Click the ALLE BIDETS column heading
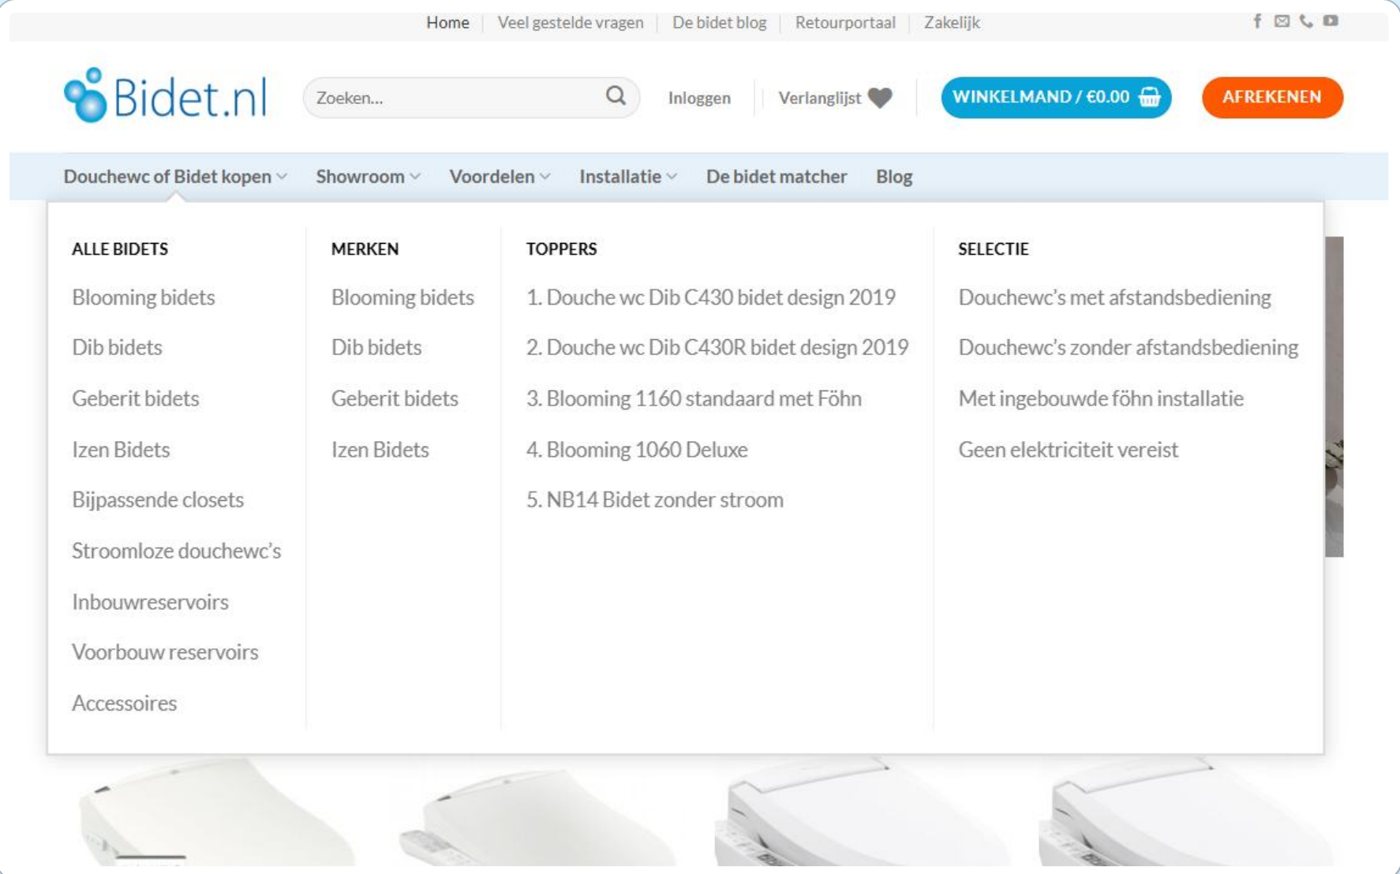Viewport: 1400px width, 874px height. click(x=120, y=249)
